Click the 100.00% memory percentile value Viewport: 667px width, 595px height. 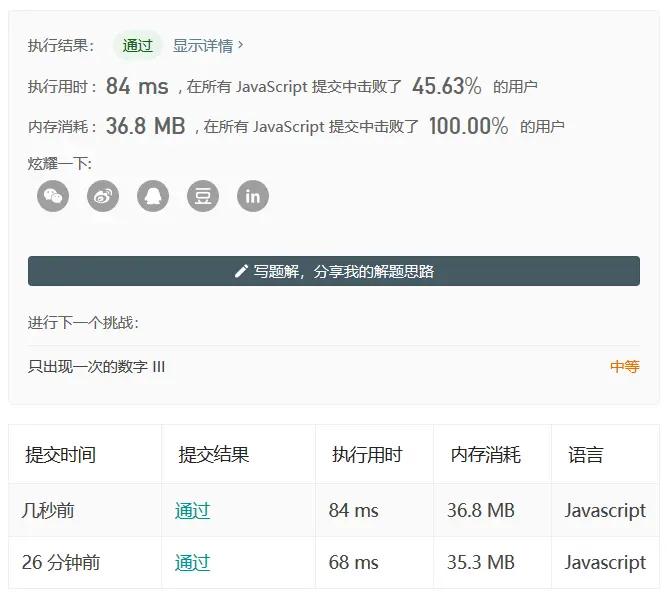click(468, 126)
